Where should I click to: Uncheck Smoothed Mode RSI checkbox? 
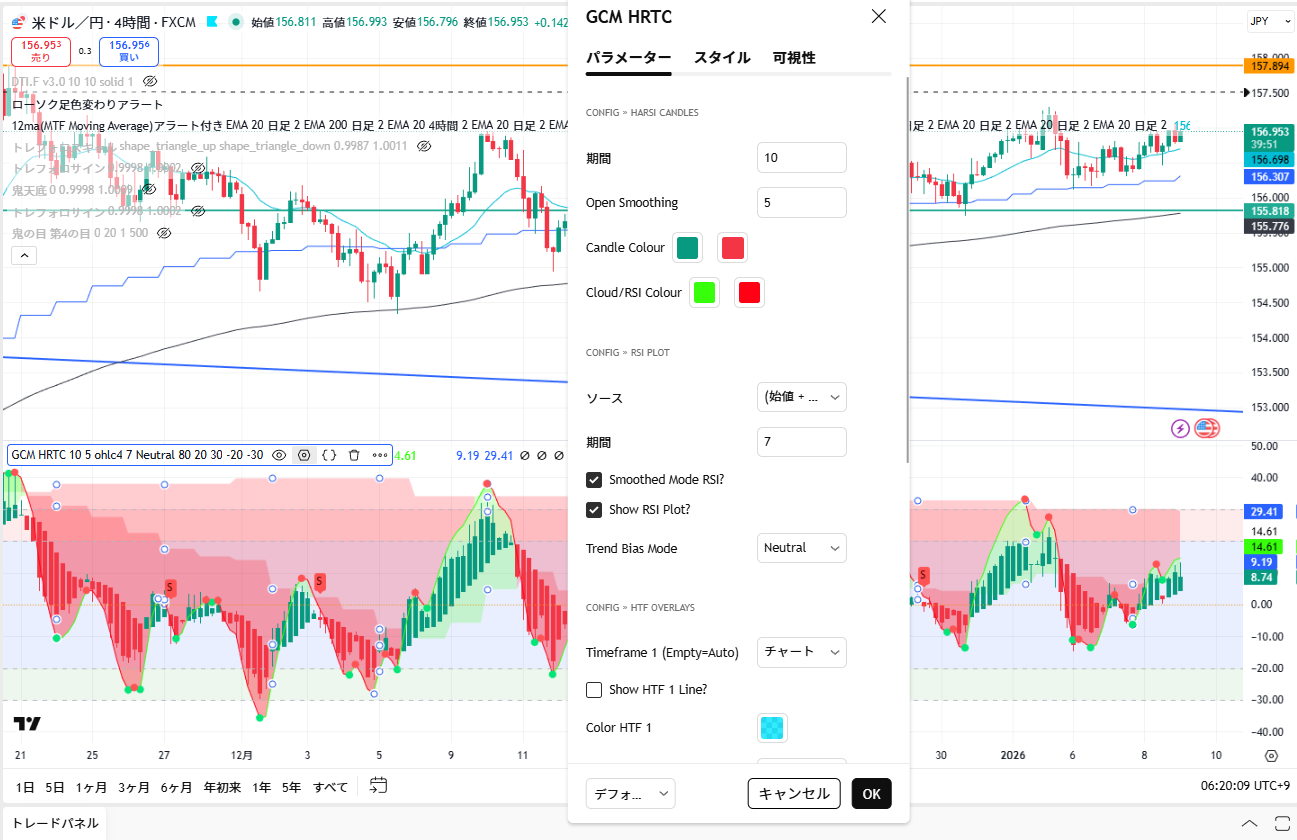point(594,480)
